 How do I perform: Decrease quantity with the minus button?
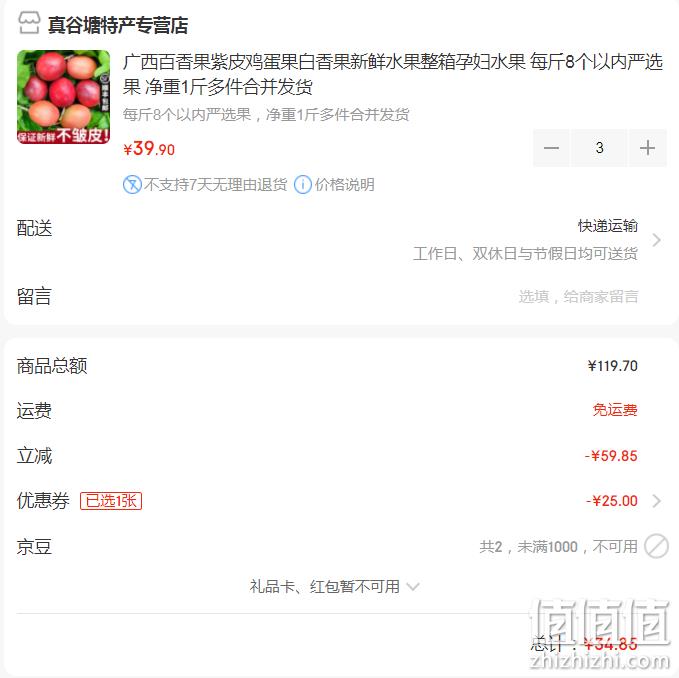point(551,148)
